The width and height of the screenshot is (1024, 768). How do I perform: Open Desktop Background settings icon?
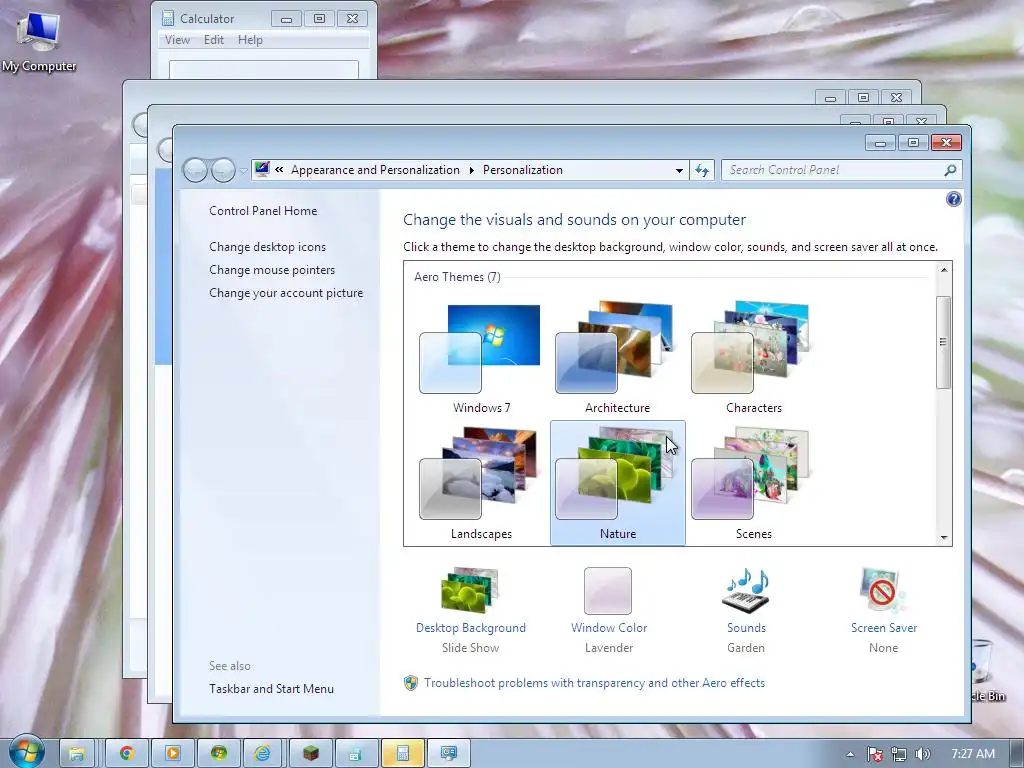(470, 590)
